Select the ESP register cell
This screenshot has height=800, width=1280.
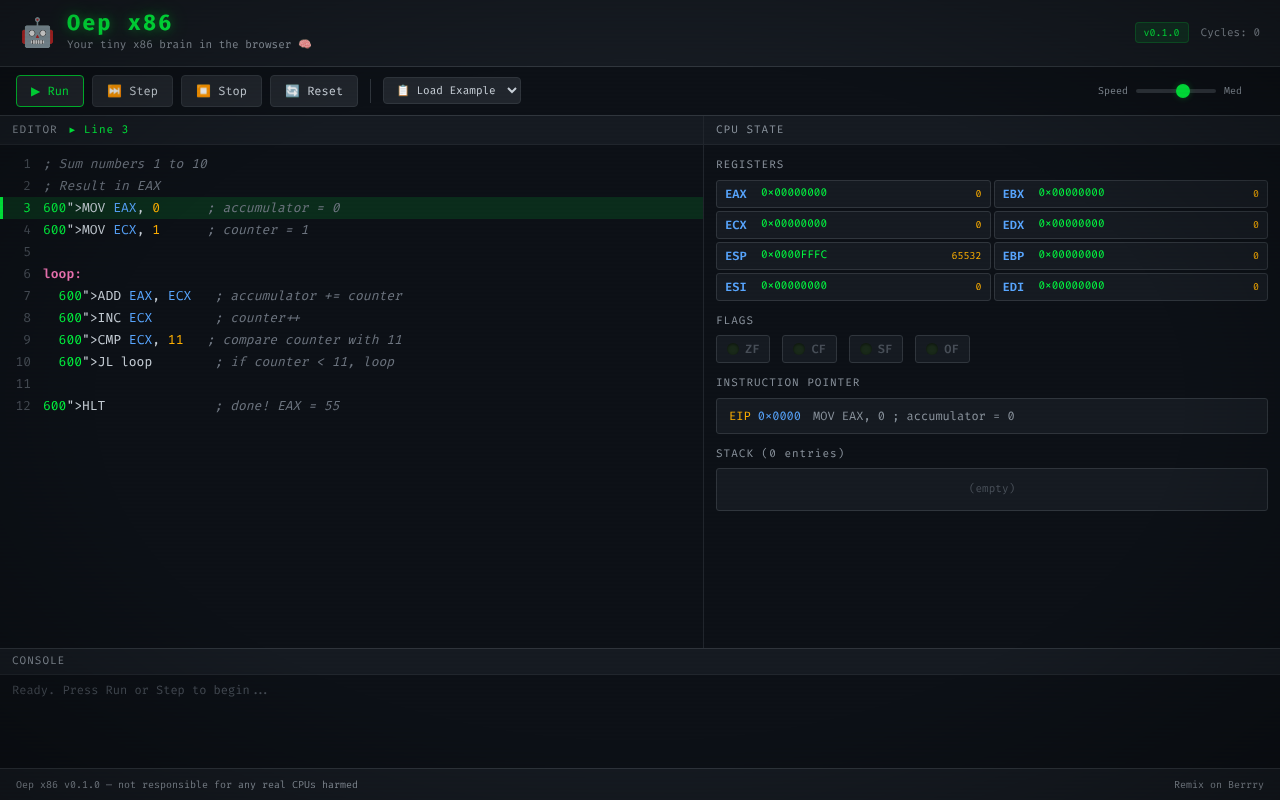853,256
